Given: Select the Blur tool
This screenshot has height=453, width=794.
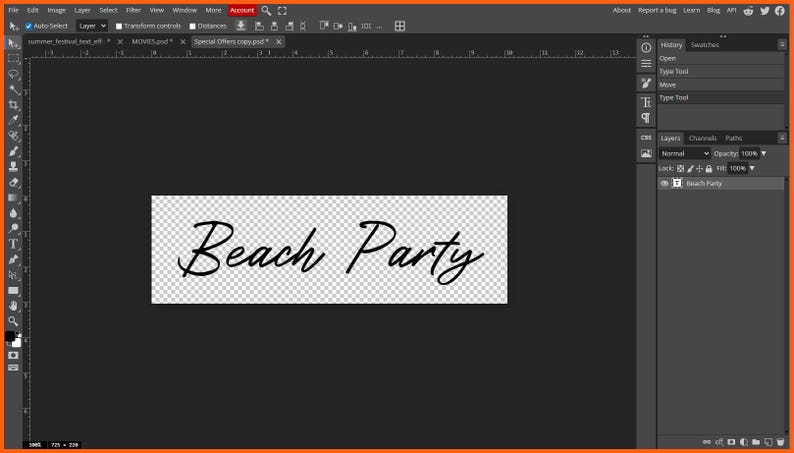Looking at the screenshot, I should (x=14, y=213).
